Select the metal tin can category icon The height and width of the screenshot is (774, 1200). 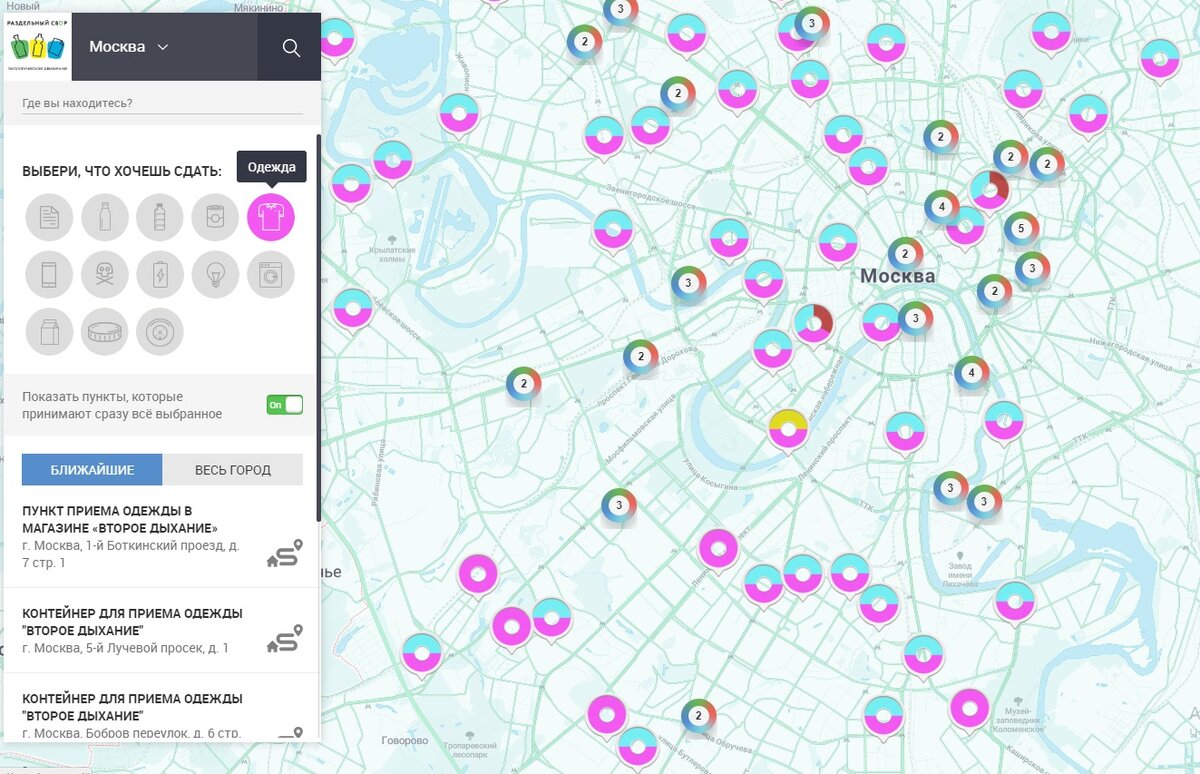click(x=215, y=217)
